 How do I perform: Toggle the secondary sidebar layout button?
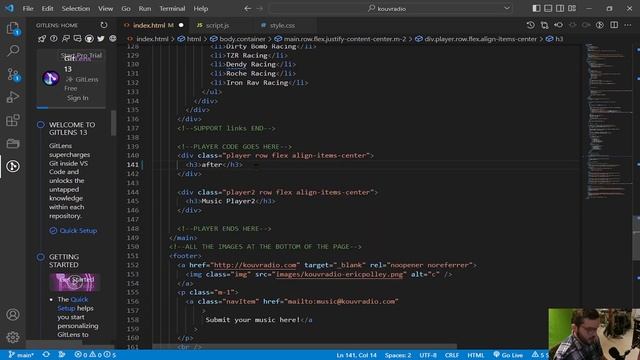point(560,8)
